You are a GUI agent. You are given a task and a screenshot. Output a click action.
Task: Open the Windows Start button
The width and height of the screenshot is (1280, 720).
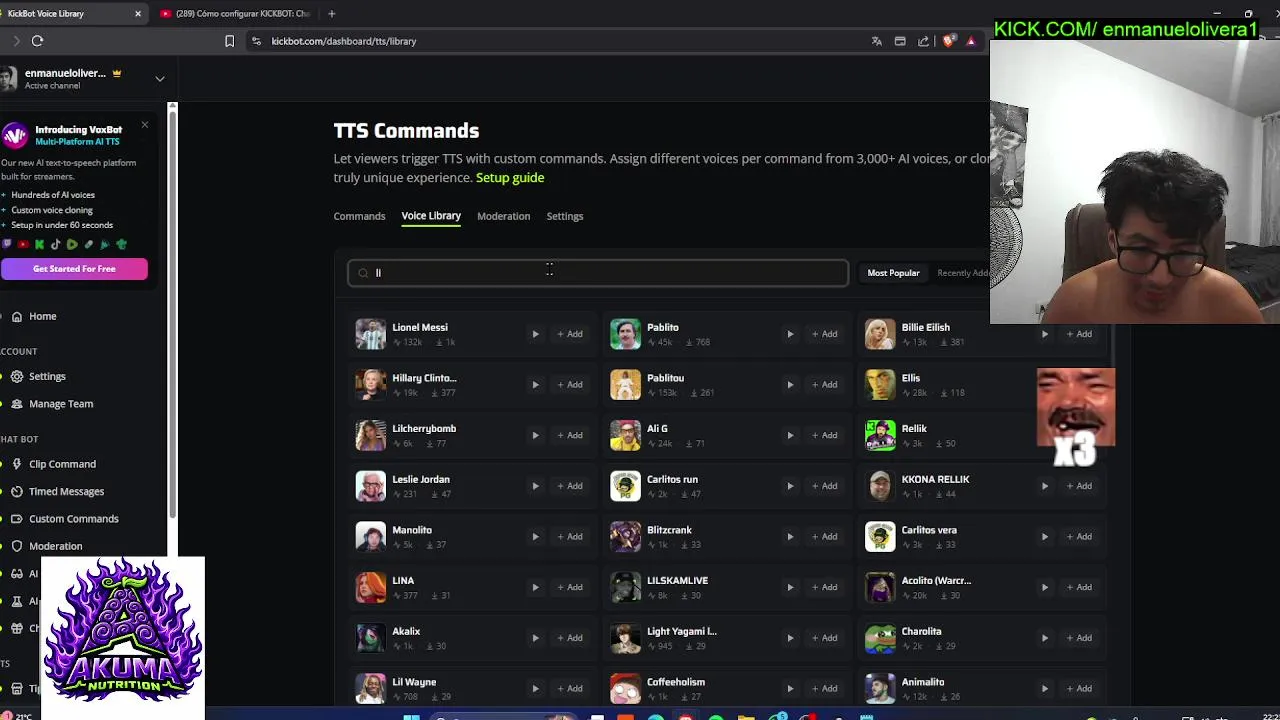tap(410, 716)
